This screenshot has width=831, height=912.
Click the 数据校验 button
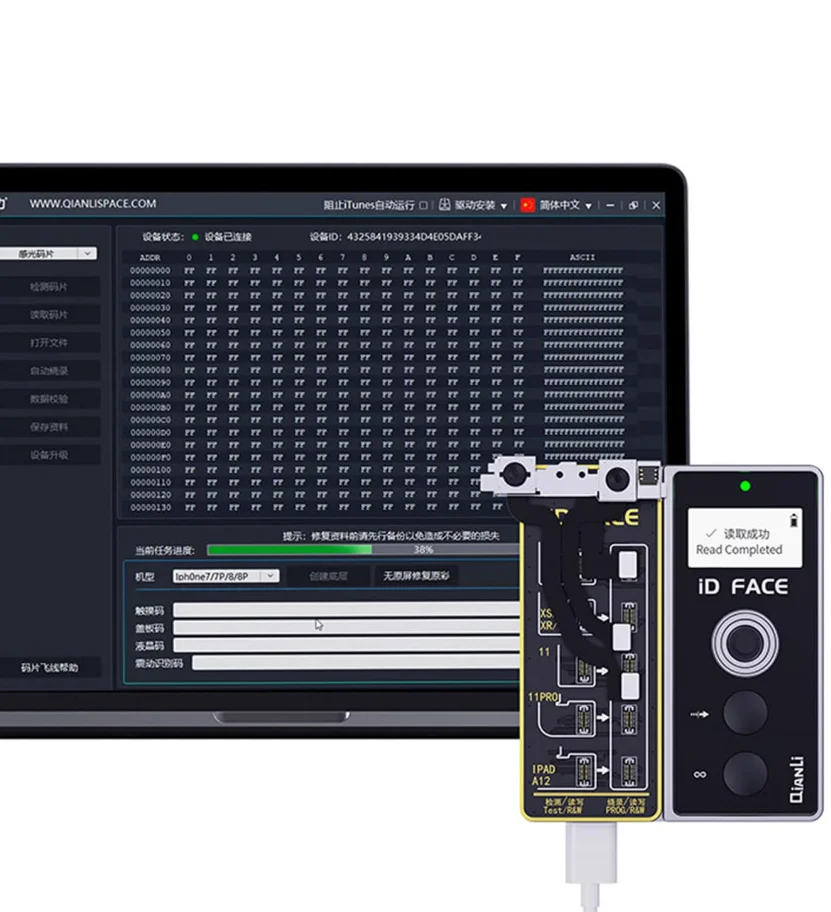[x=49, y=398]
